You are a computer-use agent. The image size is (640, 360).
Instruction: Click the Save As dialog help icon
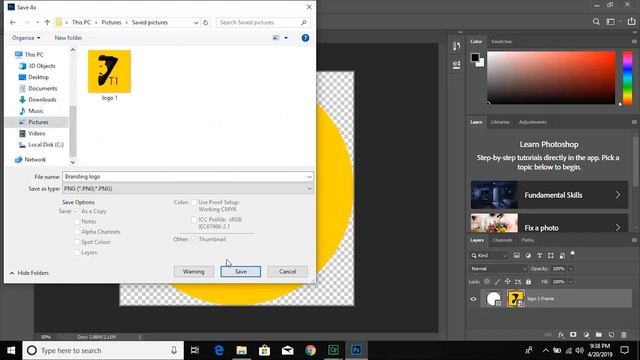coord(305,38)
